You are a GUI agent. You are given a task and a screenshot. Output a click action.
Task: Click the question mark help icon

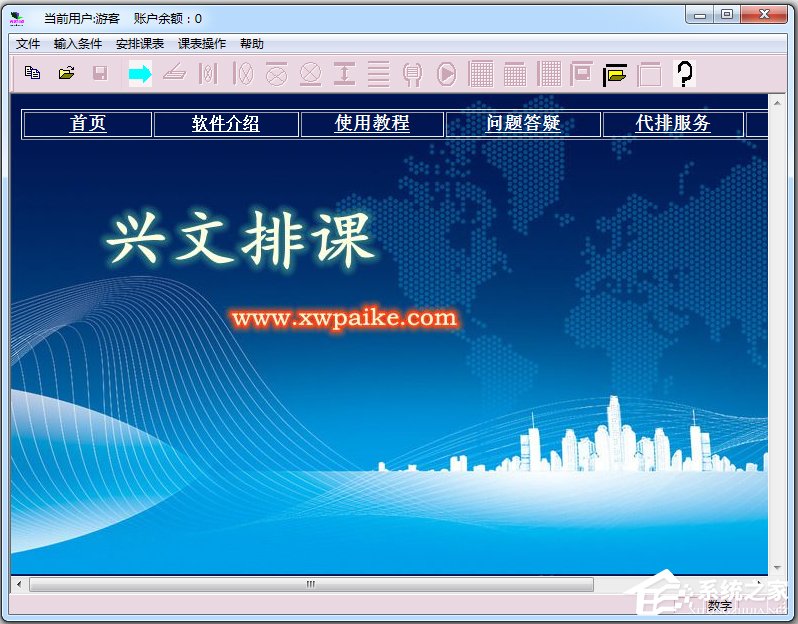point(684,73)
